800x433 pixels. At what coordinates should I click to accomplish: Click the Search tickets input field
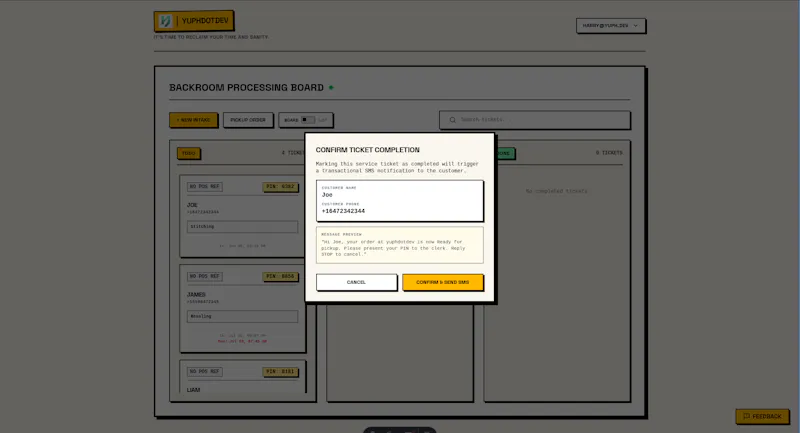[x=535, y=120]
